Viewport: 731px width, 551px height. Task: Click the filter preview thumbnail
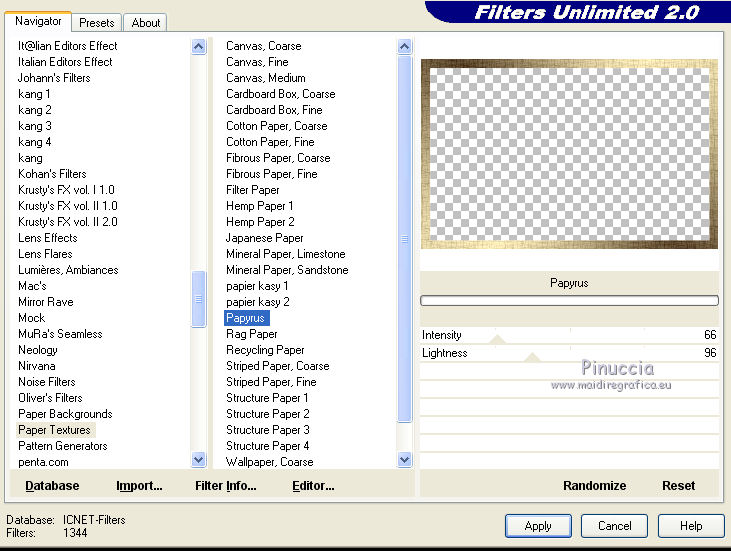click(569, 154)
